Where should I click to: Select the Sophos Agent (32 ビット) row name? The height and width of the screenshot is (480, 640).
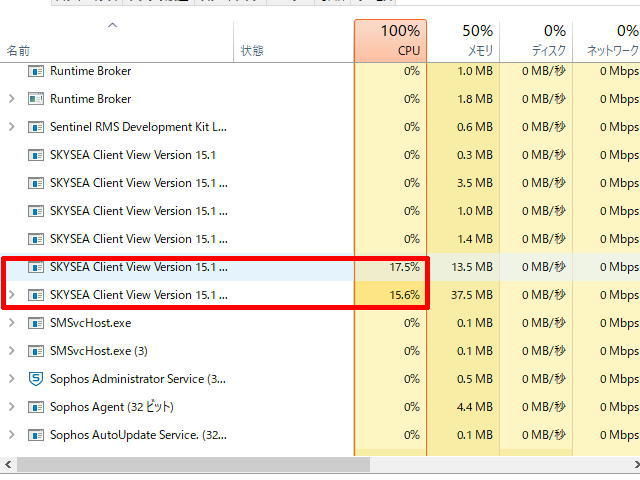tap(112, 407)
